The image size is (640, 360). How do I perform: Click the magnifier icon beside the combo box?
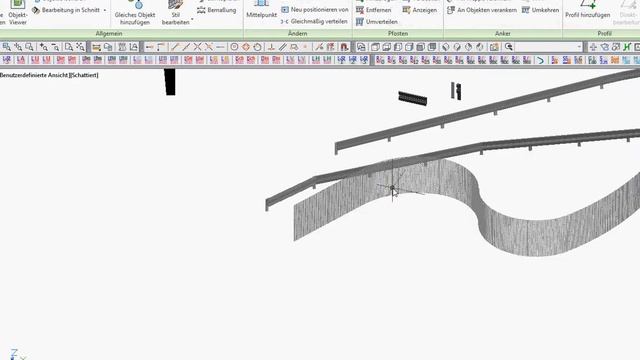(509, 47)
